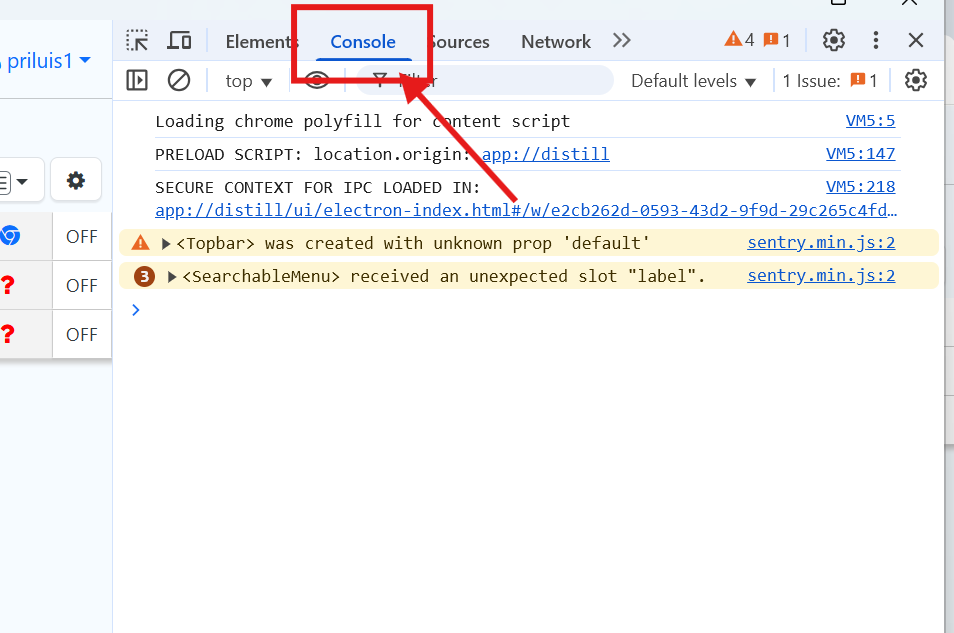Click the console Filter input field

tap(500, 81)
